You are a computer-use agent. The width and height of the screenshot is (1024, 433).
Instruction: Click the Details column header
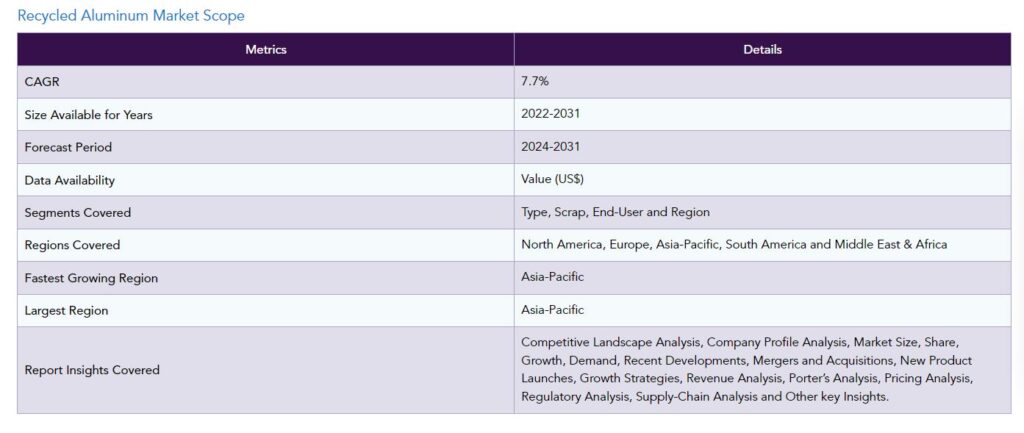pyautogui.click(x=762, y=50)
